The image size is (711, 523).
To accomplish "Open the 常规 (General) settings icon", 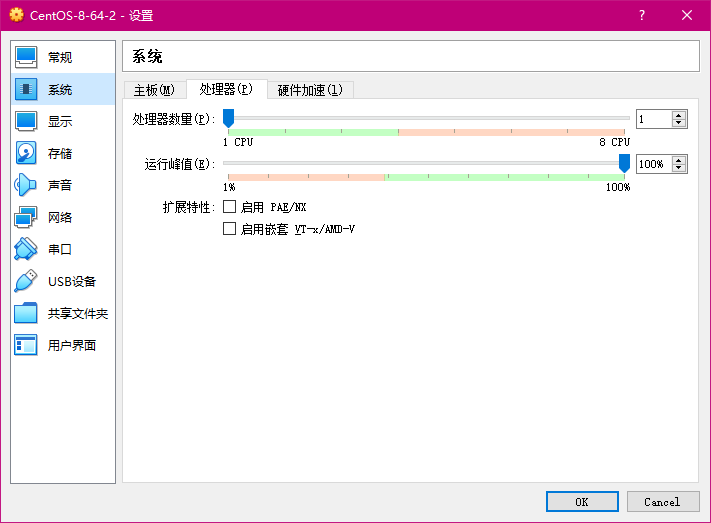I will click(x=26, y=57).
